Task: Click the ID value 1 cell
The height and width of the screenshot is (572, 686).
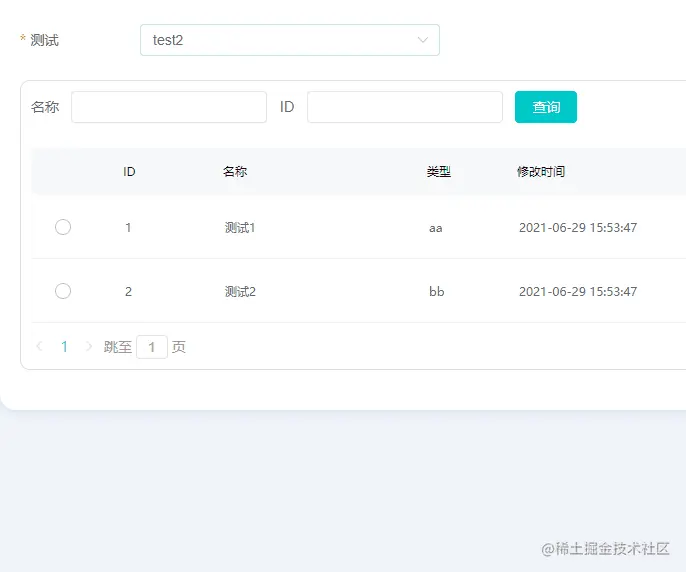Action: (128, 228)
